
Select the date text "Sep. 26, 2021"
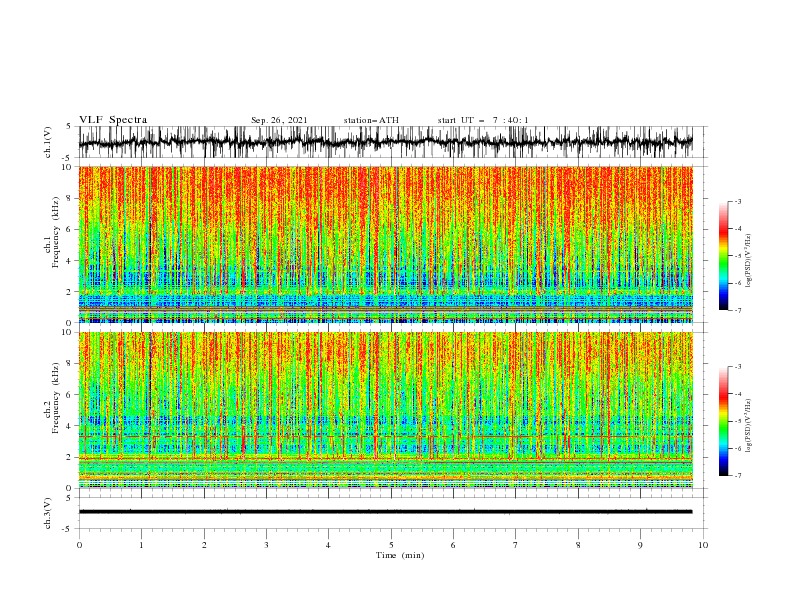click(279, 120)
